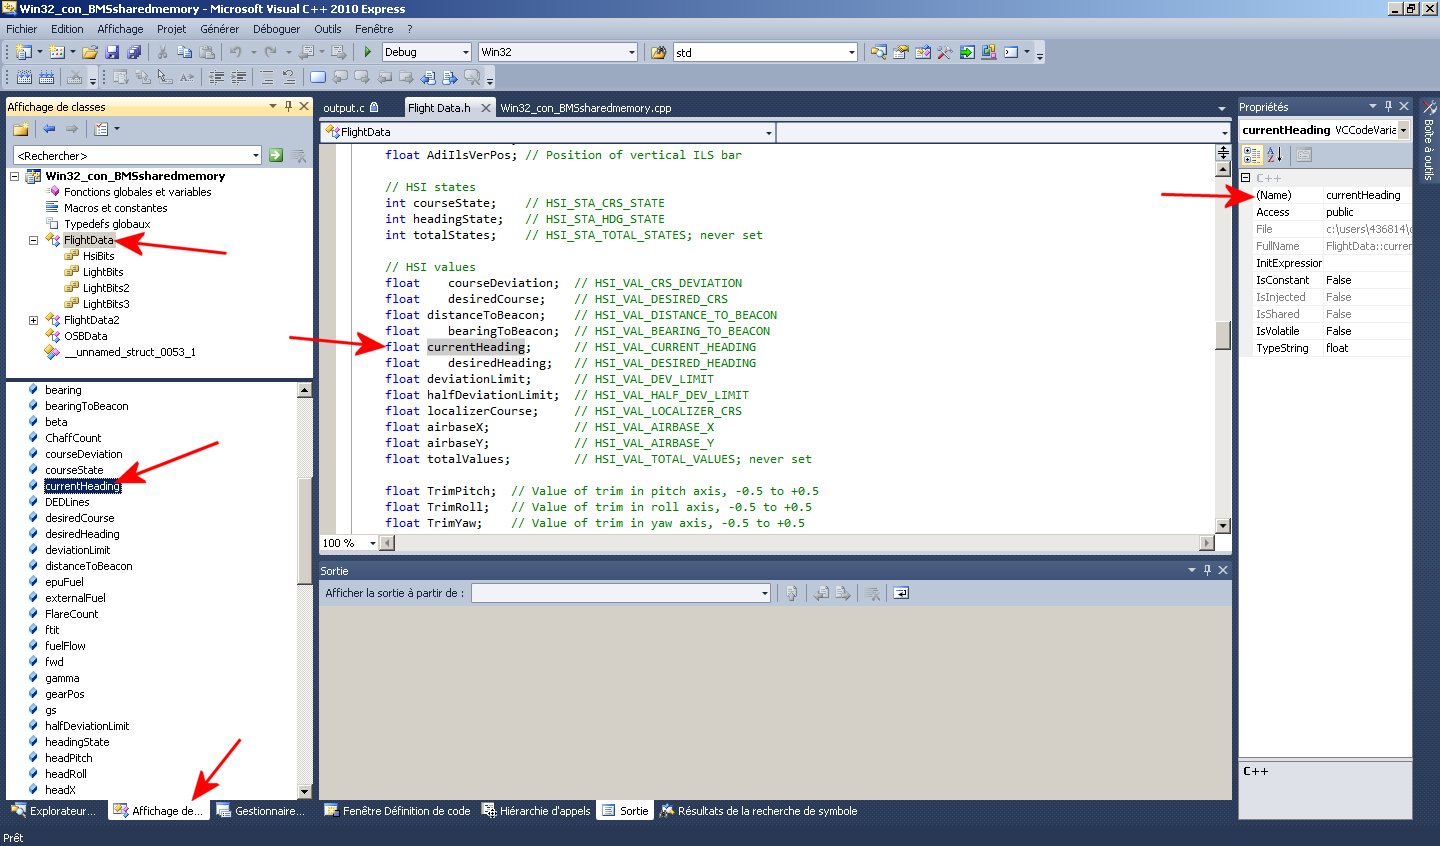1440x846 pixels.
Task: Switch to the Gestionnaire bottom tab
Action: [261, 811]
